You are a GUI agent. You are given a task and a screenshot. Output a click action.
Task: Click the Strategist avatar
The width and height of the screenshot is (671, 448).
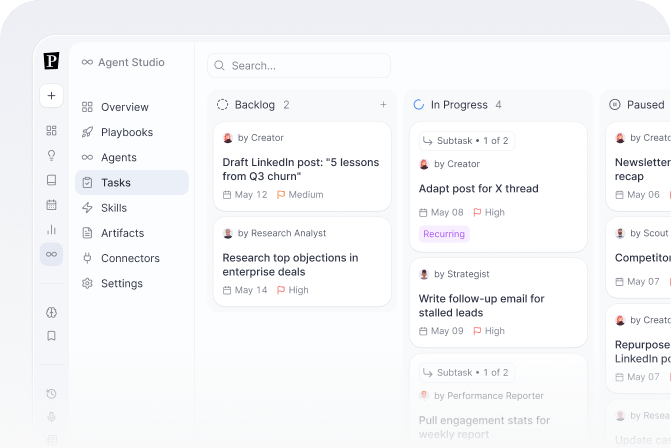(424, 274)
